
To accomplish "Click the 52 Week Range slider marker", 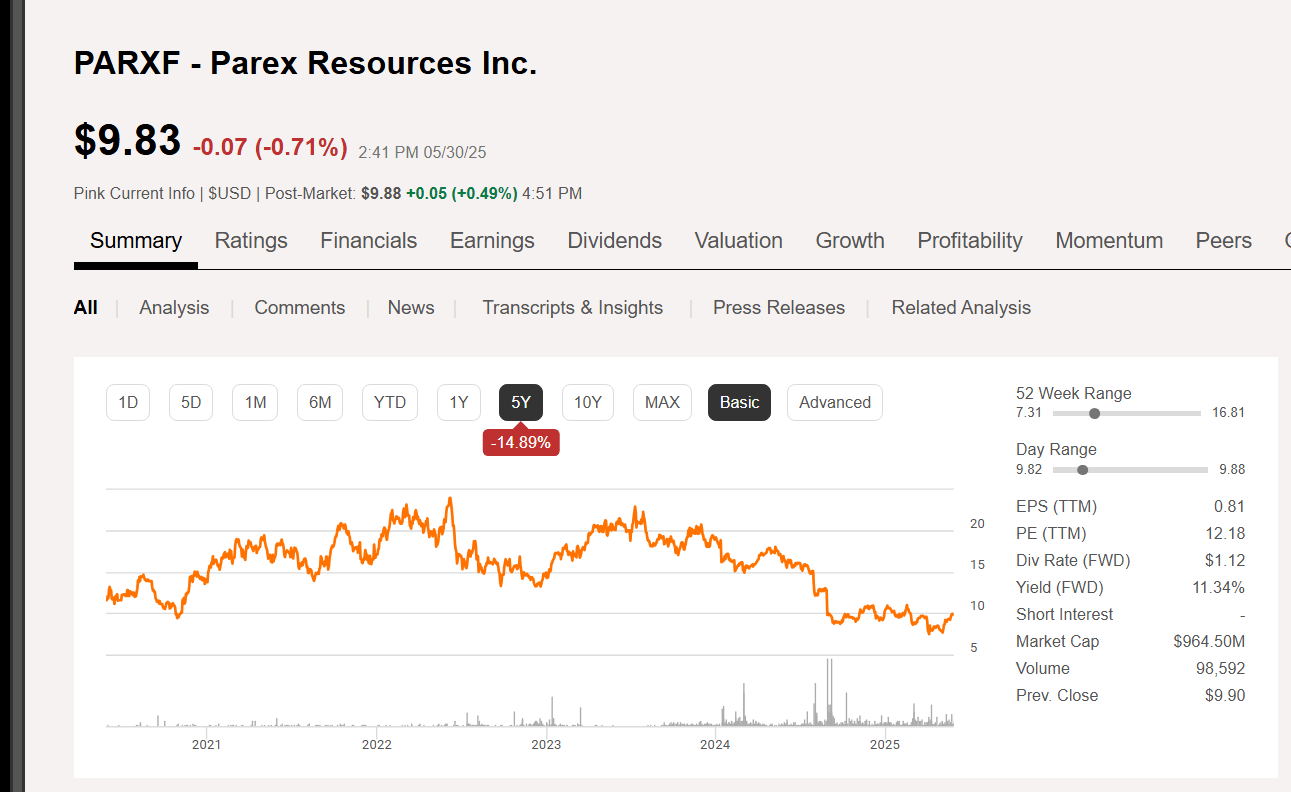I will [x=1094, y=412].
